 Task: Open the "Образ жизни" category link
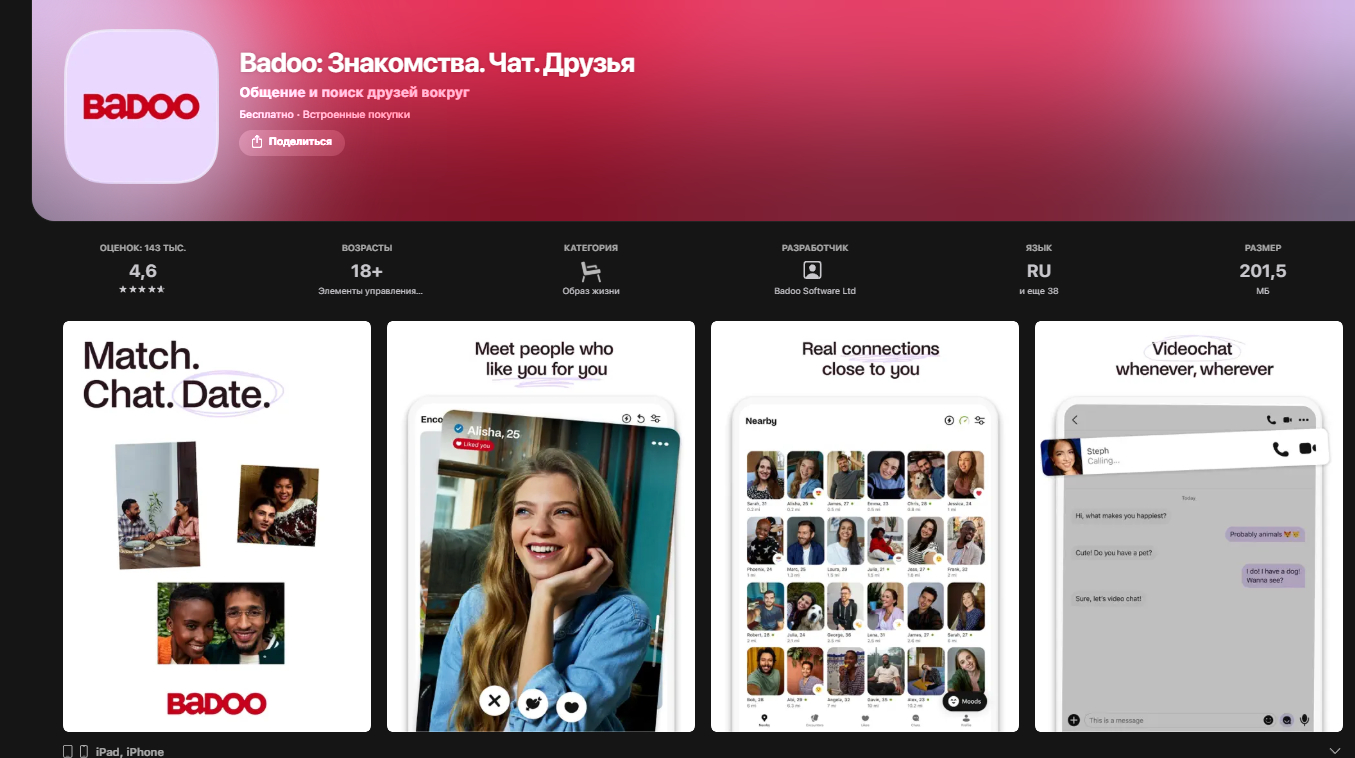(591, 291)
